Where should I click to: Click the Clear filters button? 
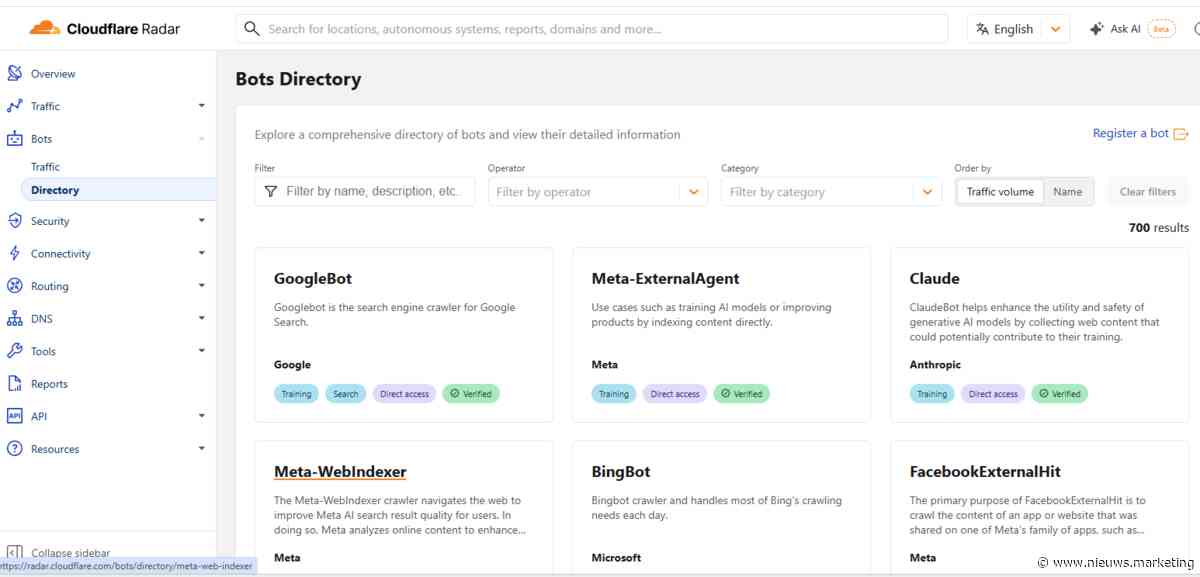point(1147,192)
